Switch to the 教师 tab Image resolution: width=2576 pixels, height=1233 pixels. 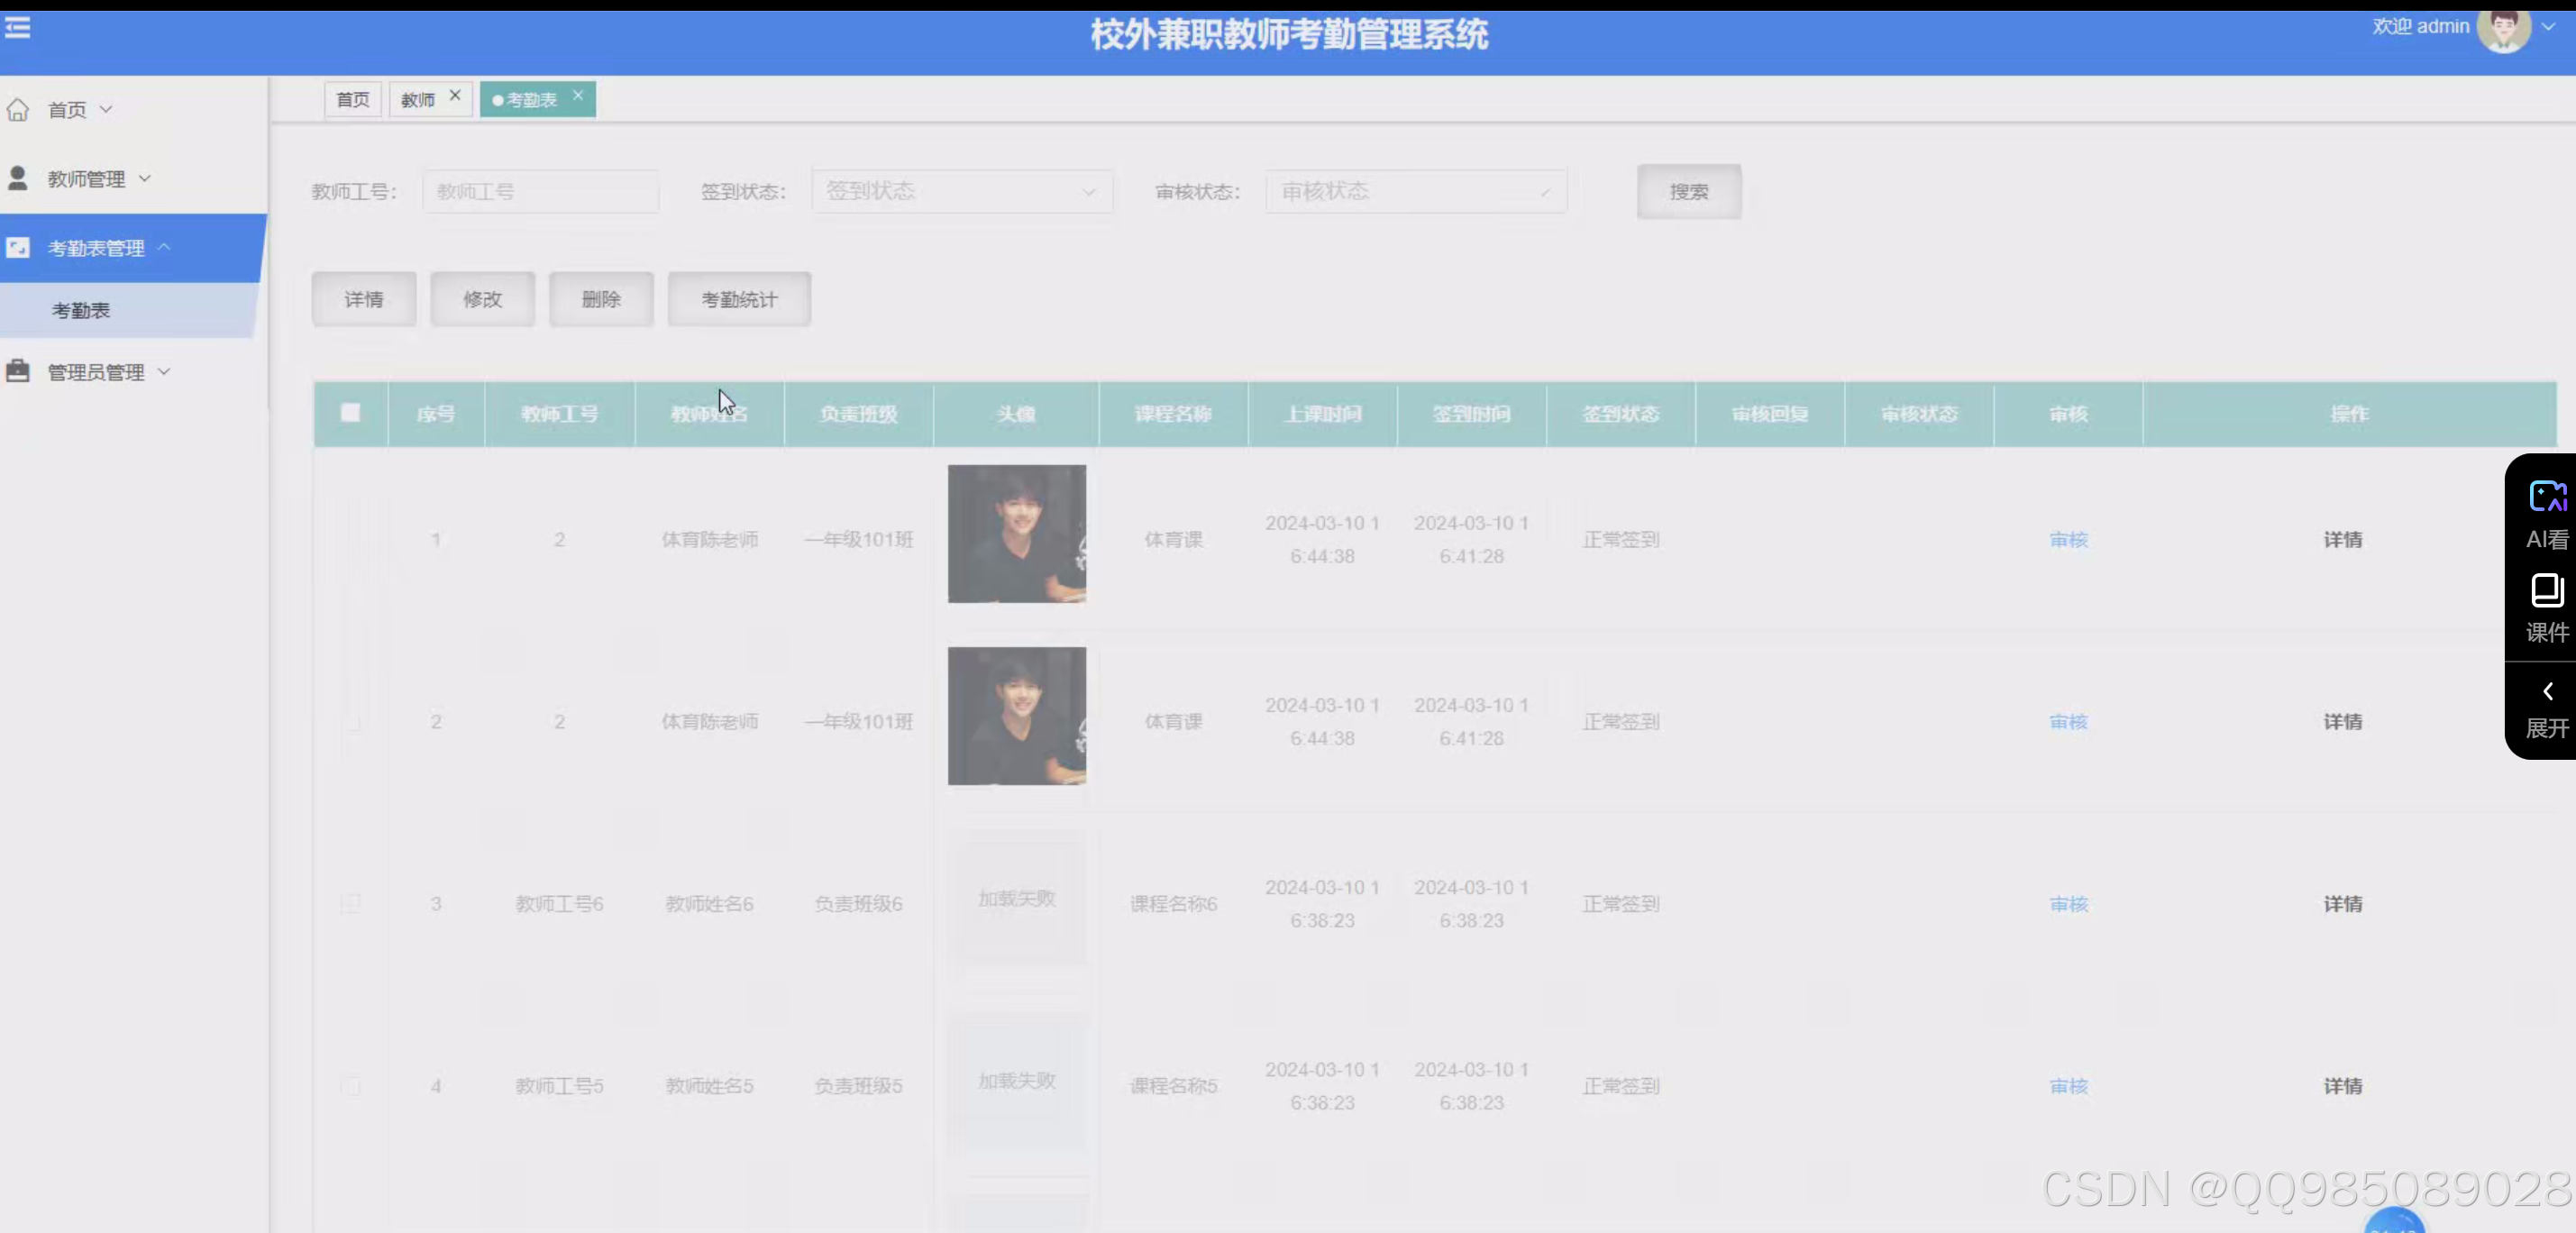(x=418, y=98)
